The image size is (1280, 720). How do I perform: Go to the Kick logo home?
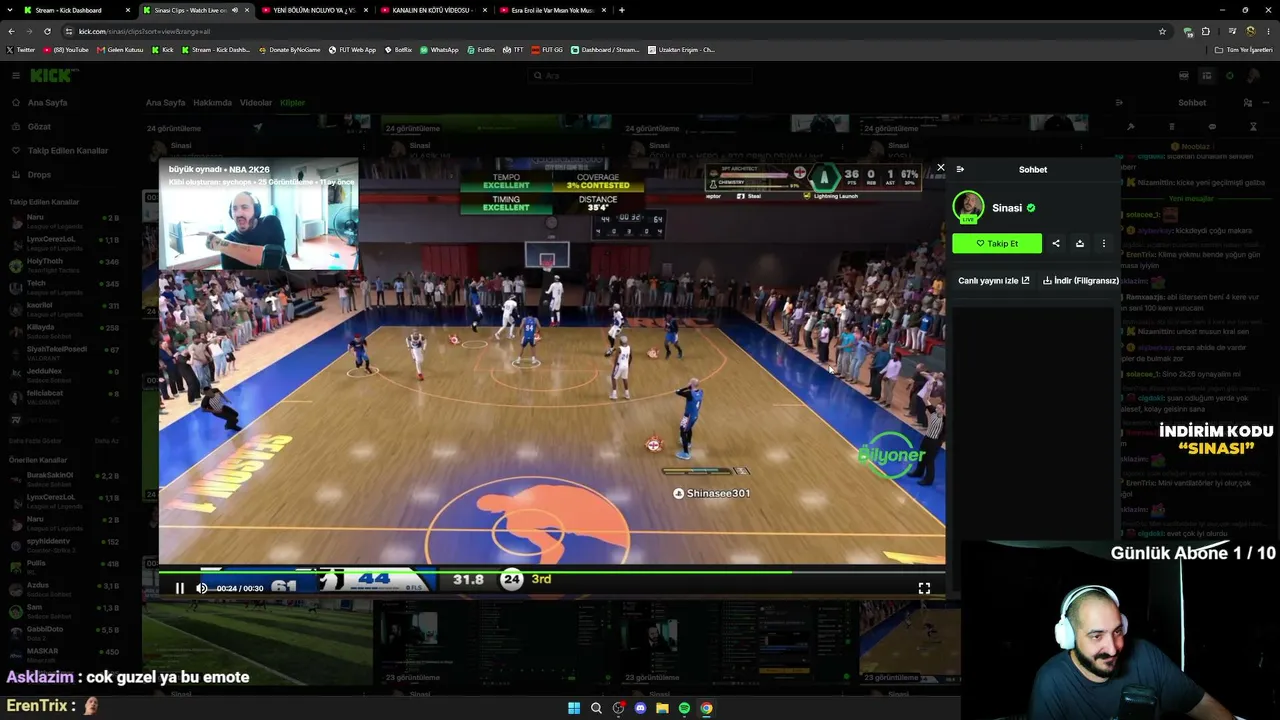point(52,76)
